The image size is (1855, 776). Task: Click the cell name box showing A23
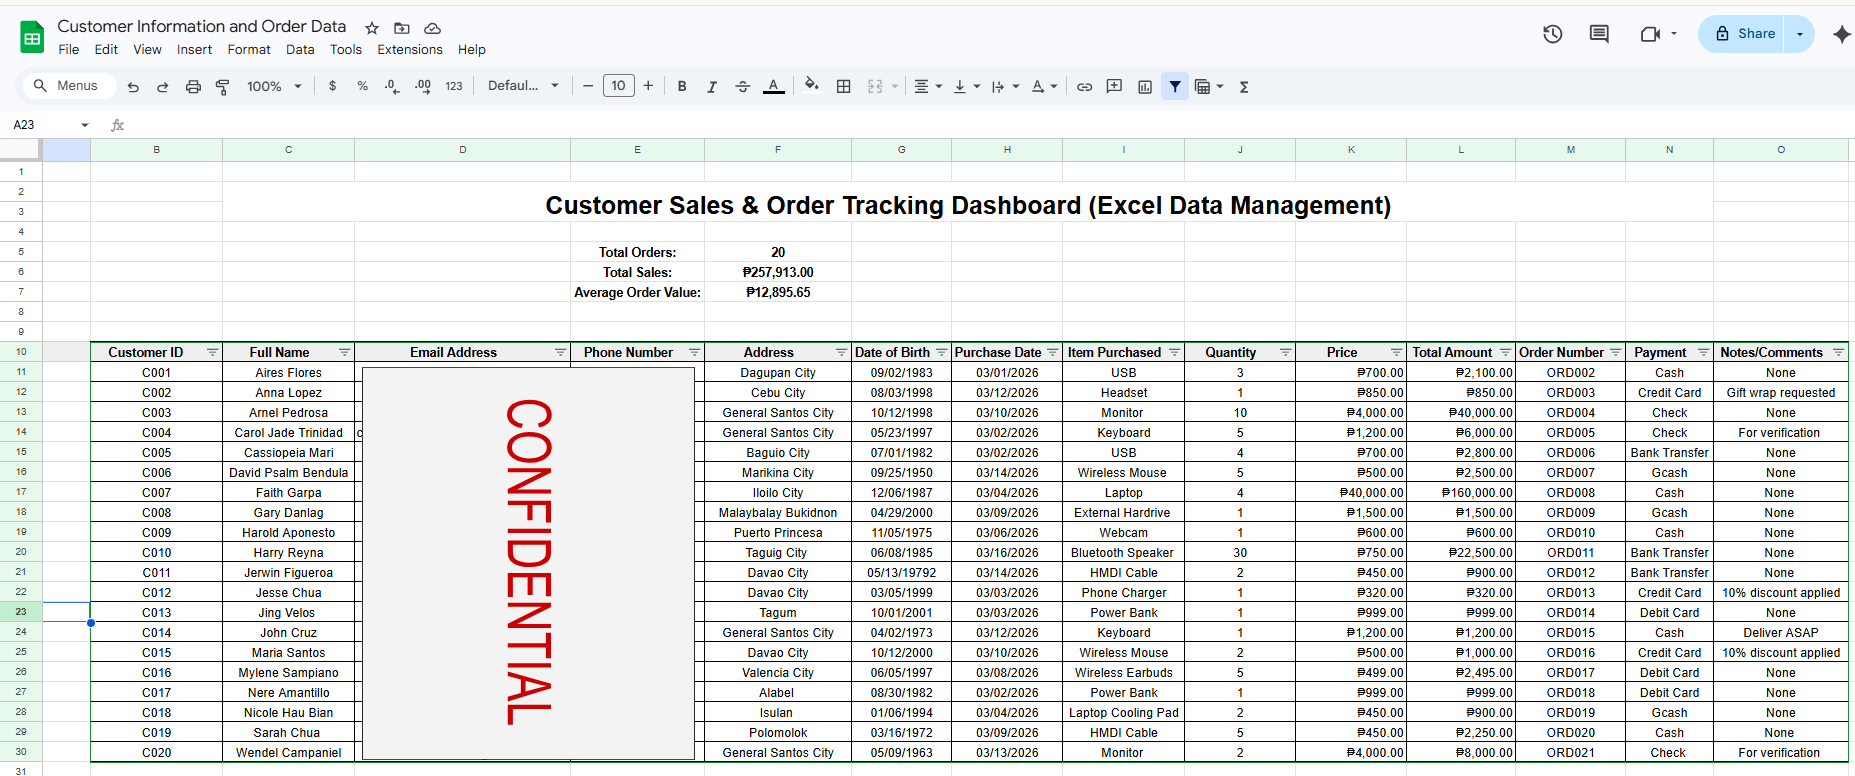pyautogui.click(x=40, y=125)
